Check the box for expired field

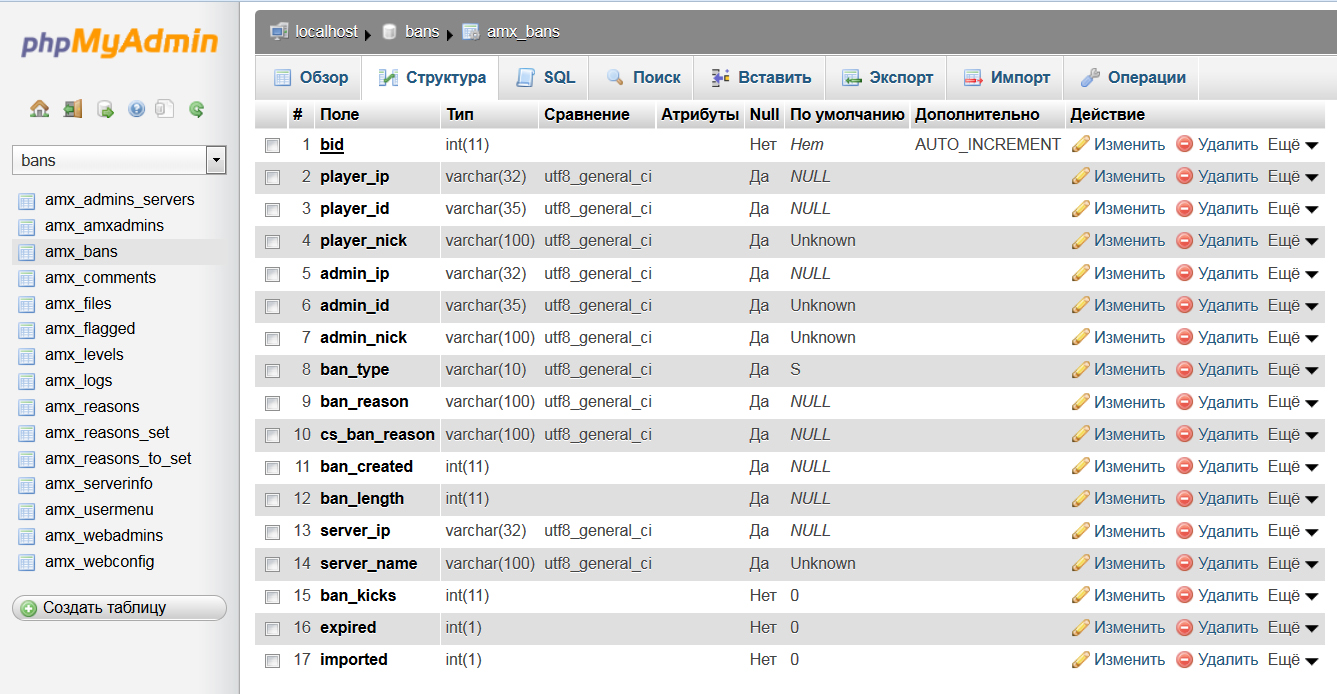272,628
